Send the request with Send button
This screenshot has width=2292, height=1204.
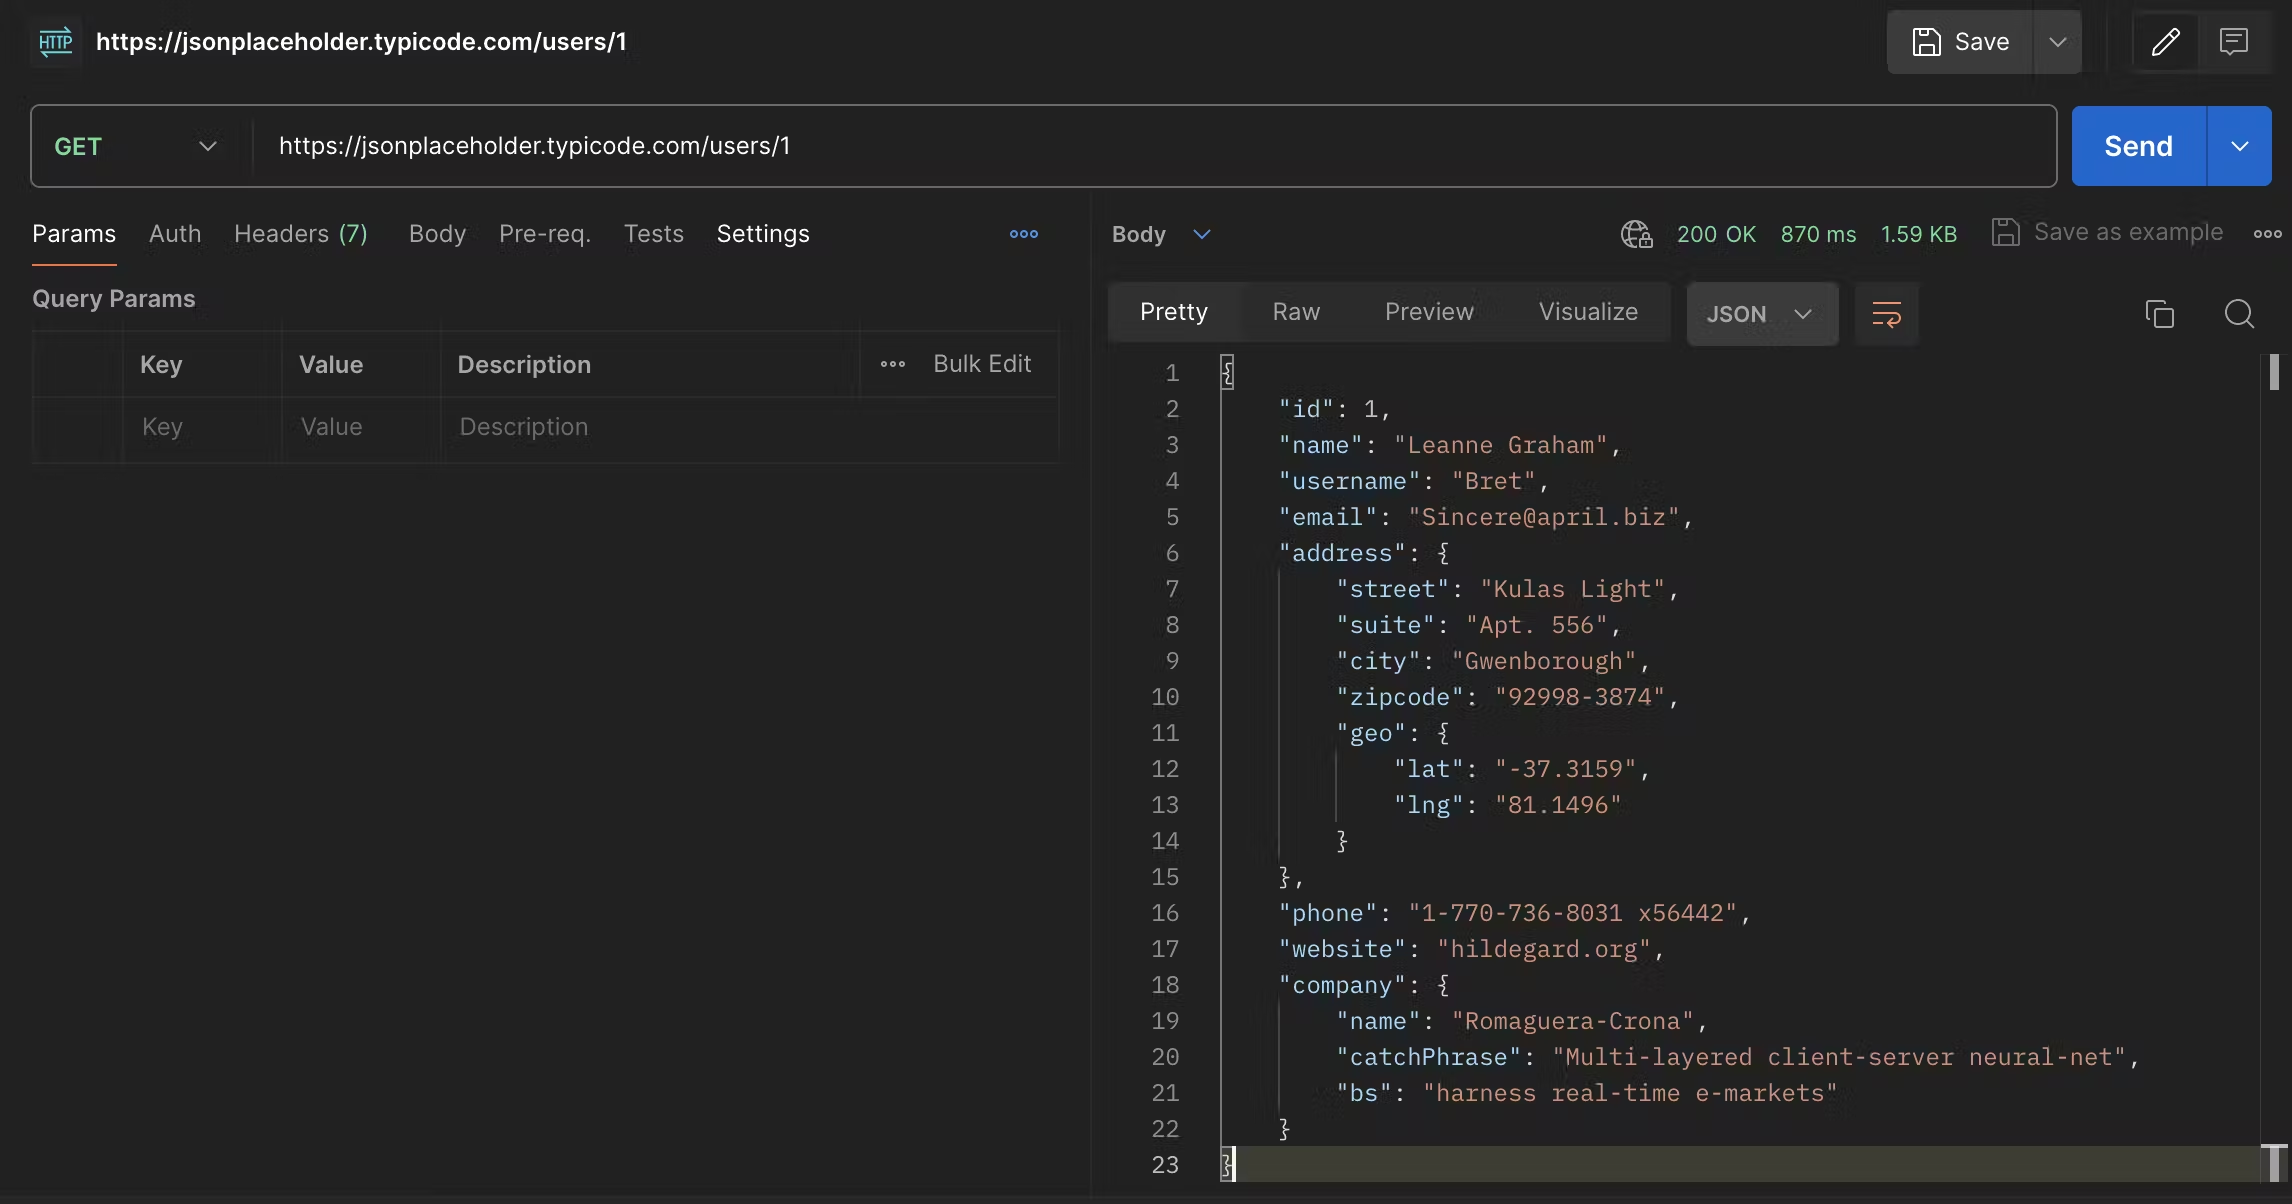tap(2138, 146)
